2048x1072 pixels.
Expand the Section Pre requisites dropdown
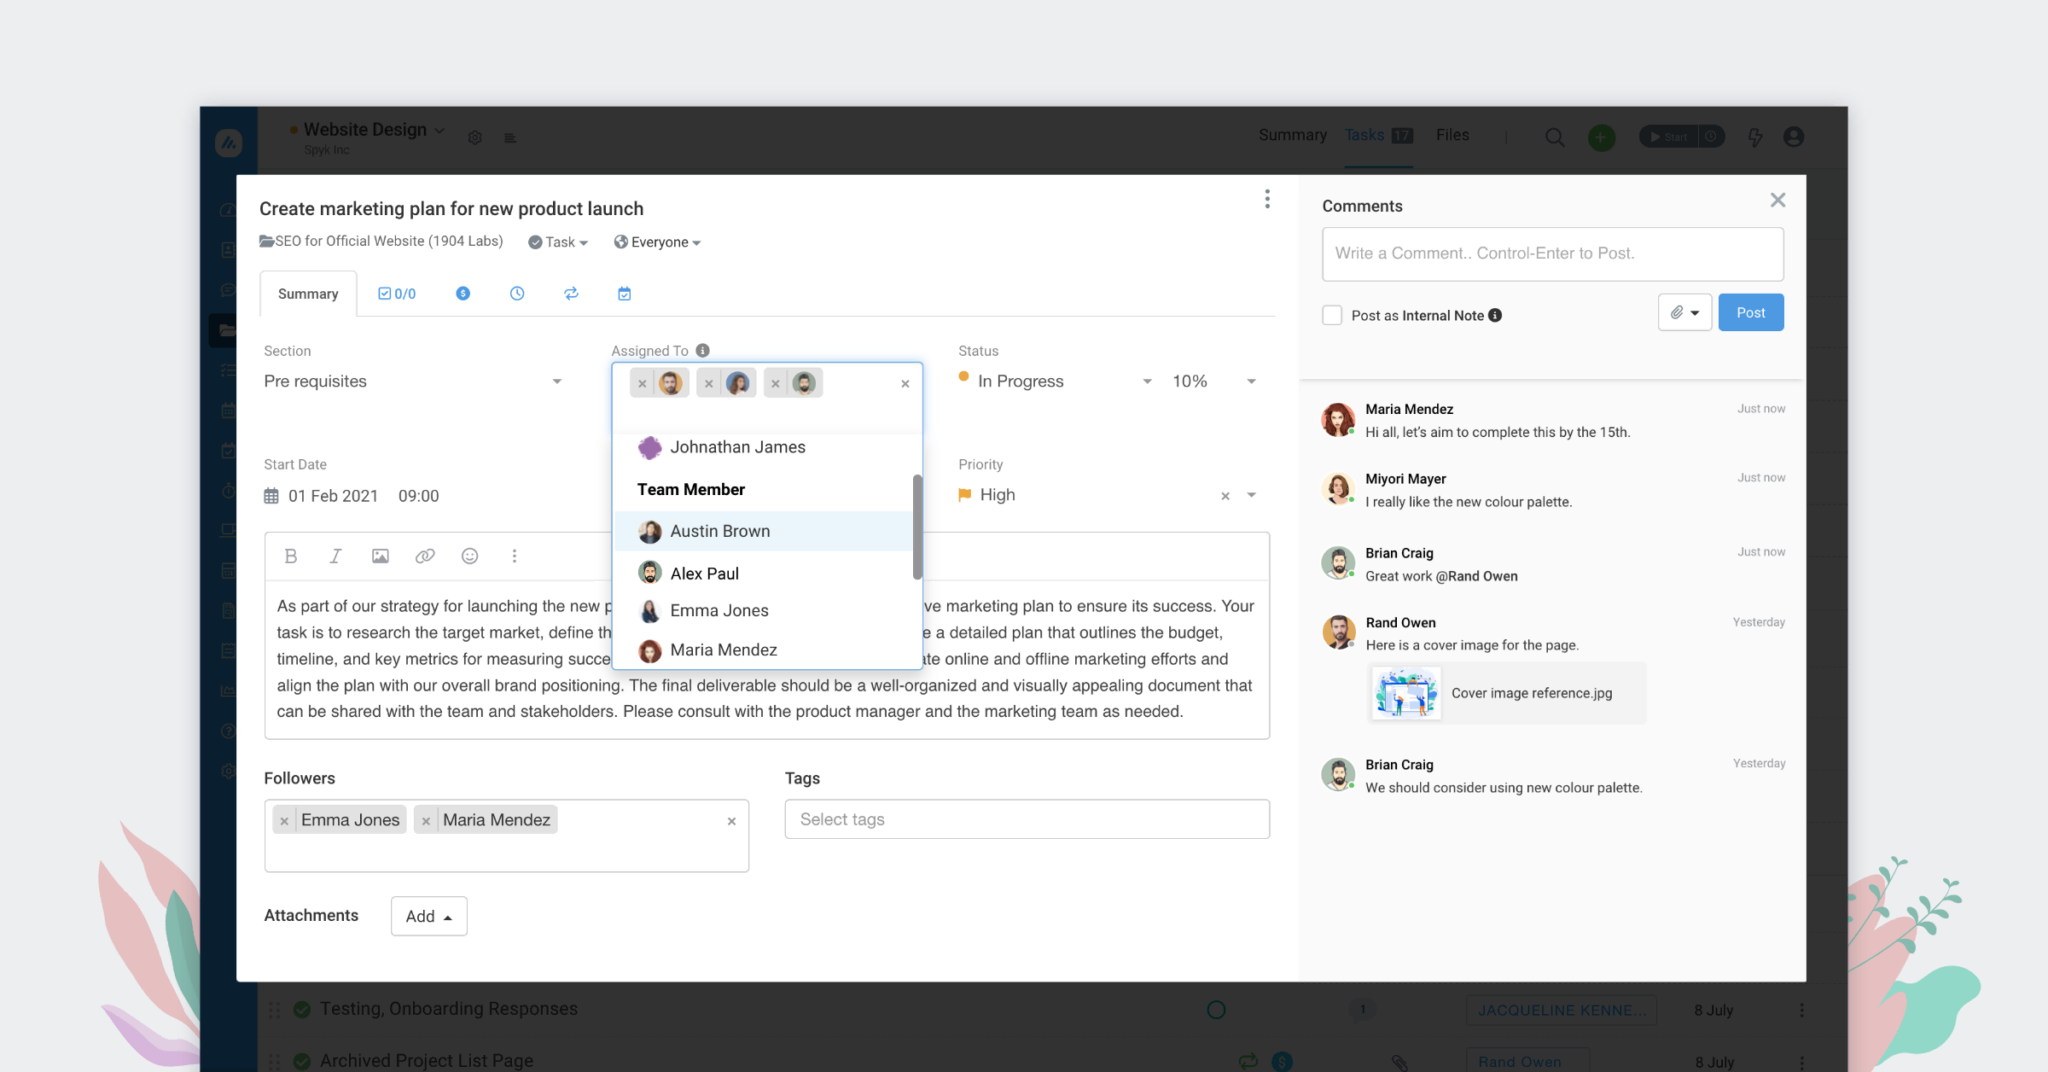557,382
